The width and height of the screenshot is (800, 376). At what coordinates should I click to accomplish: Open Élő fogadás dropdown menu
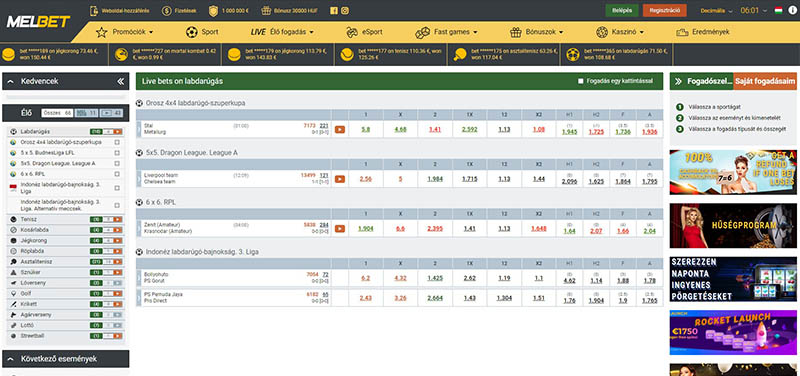click(x=282, y=32)
